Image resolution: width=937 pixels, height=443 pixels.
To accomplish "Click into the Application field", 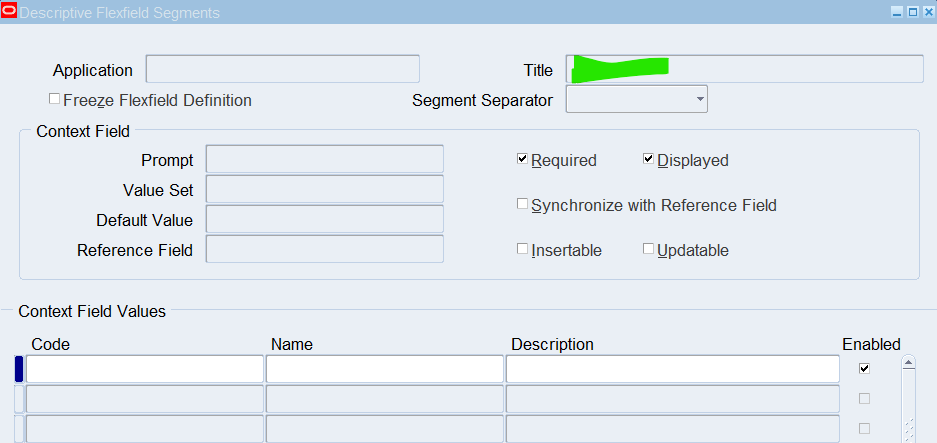I will coord(282,69).
